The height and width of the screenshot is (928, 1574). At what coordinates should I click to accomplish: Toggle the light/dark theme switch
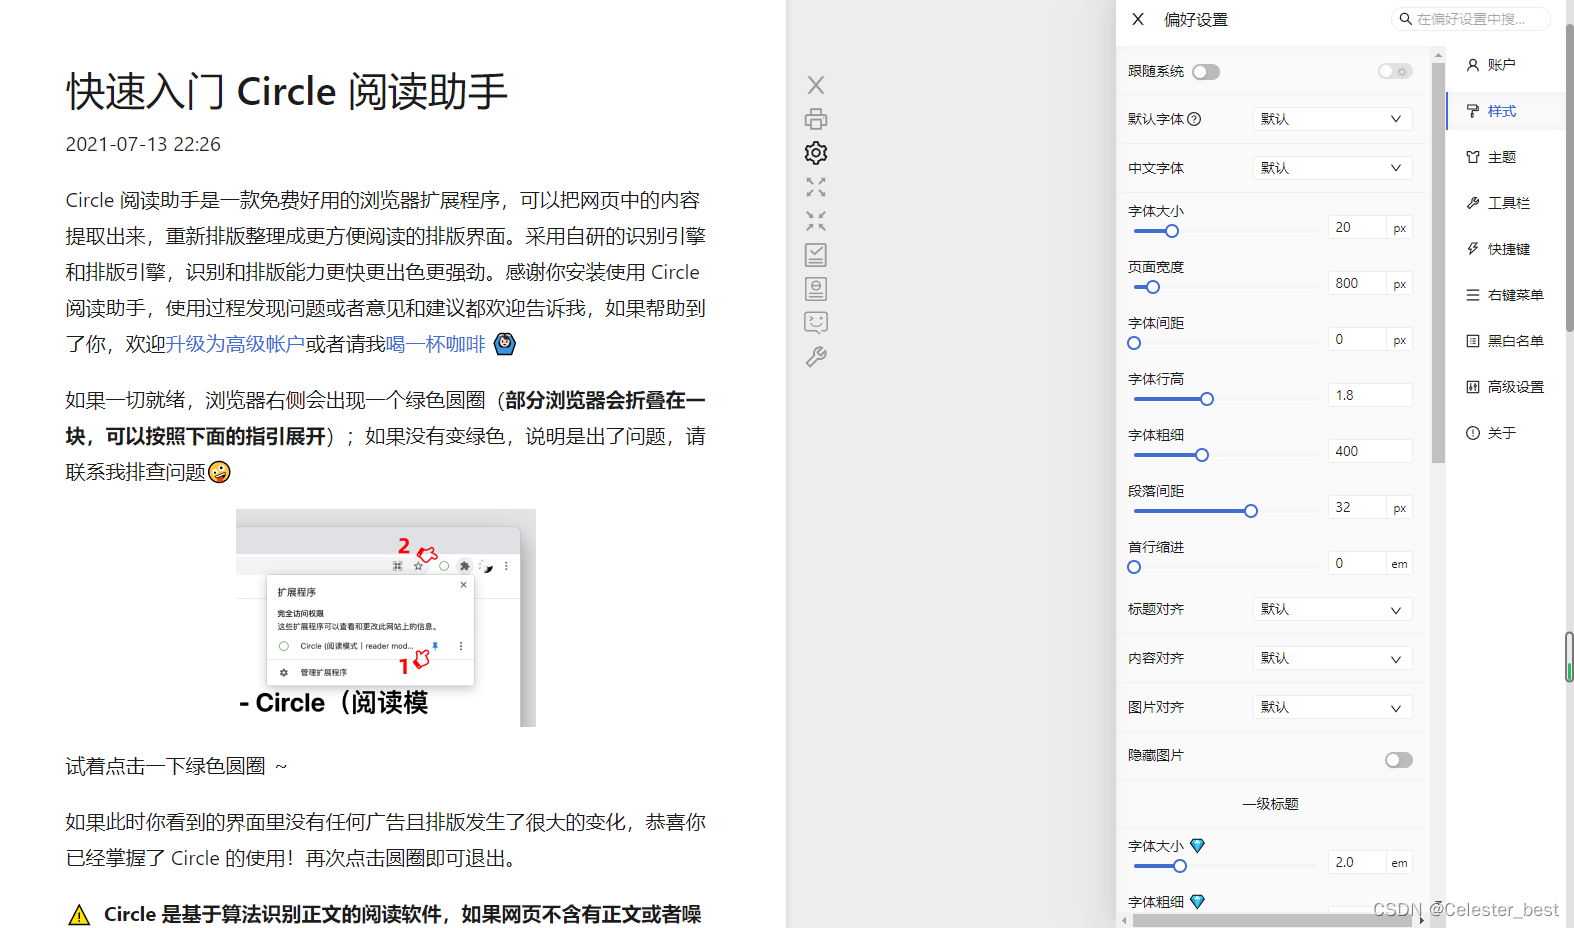coord(1395,71)
